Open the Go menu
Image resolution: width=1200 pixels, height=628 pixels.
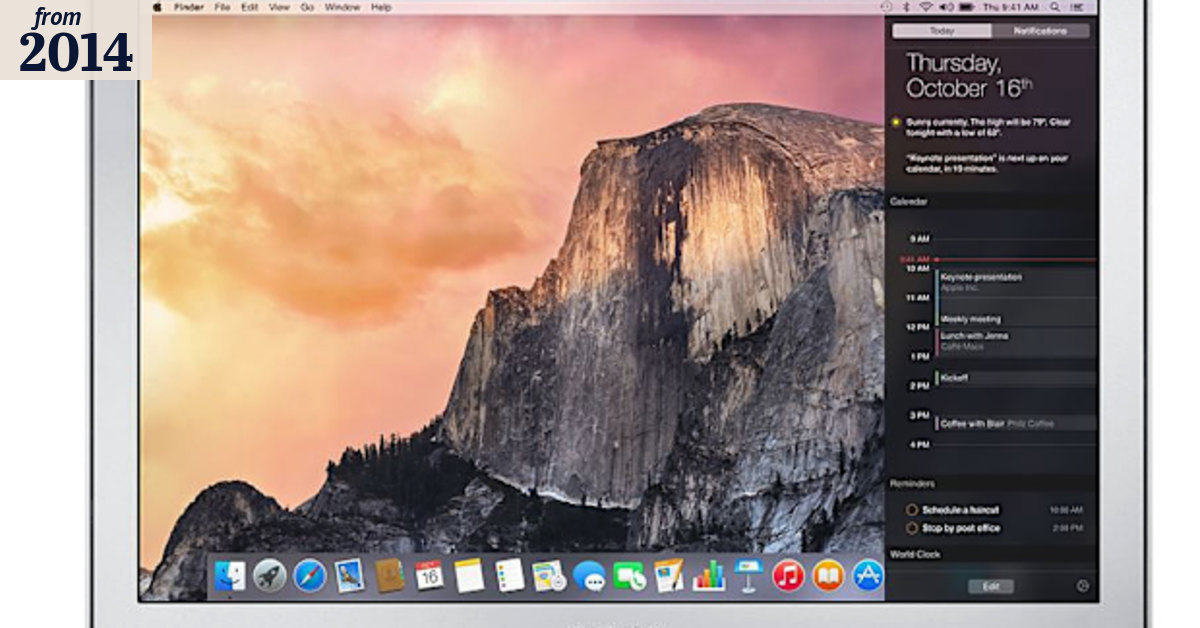[x=307, y=7]
